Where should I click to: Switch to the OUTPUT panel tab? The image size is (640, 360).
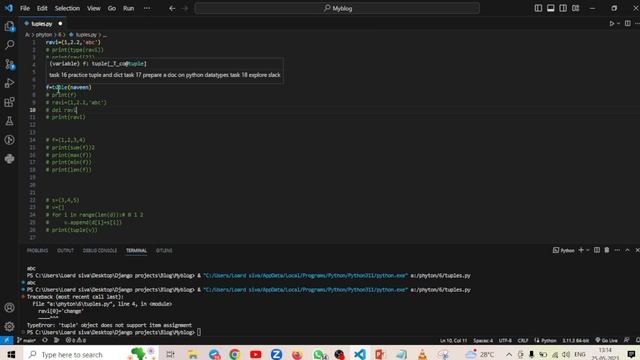click(65, 250)
